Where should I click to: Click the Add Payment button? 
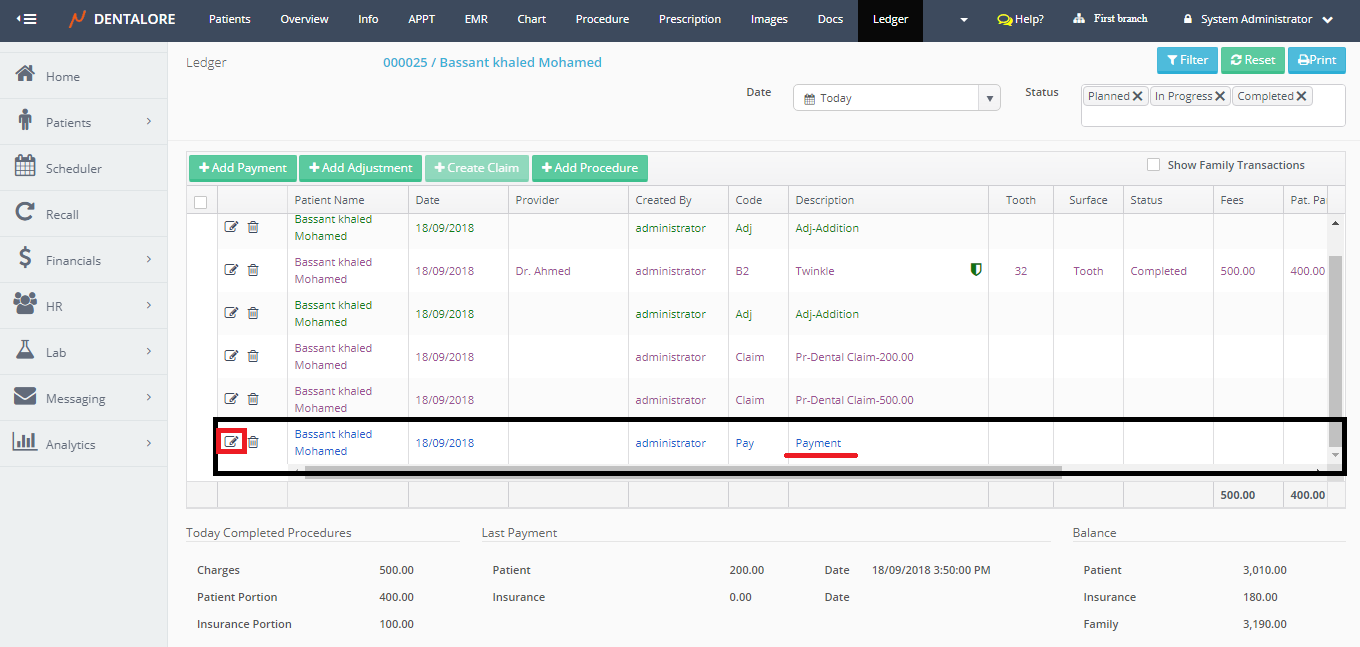(242, 168)
